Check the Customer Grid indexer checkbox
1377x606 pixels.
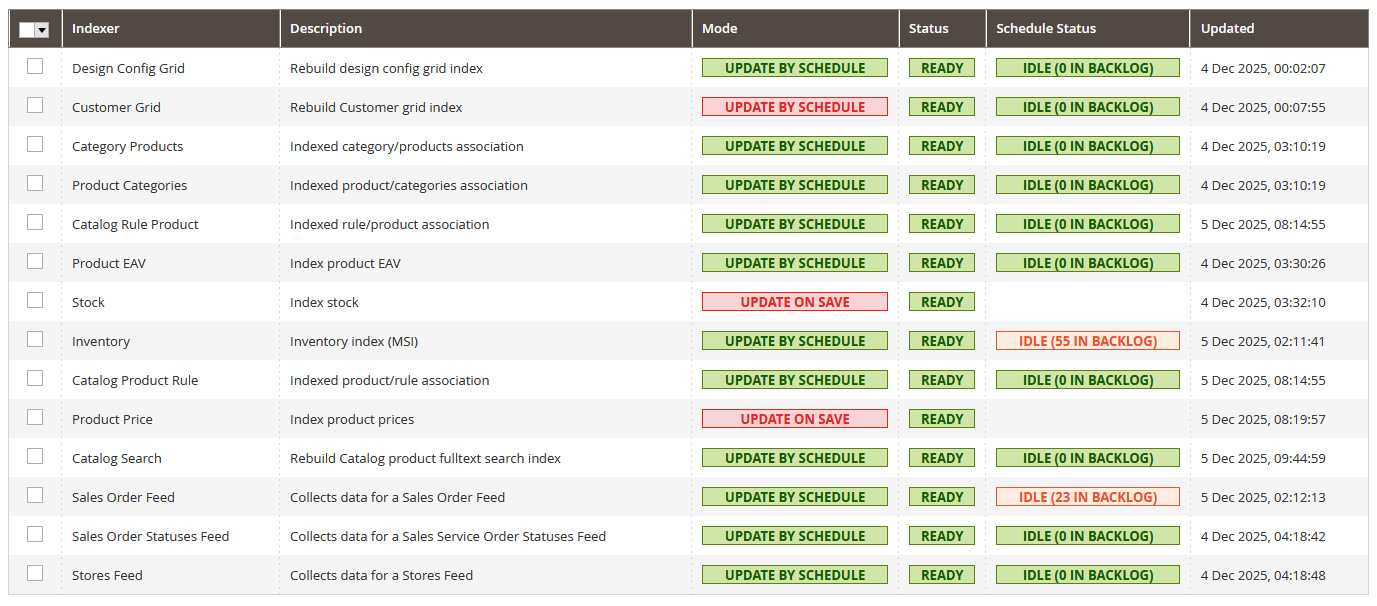pos(35,105)
